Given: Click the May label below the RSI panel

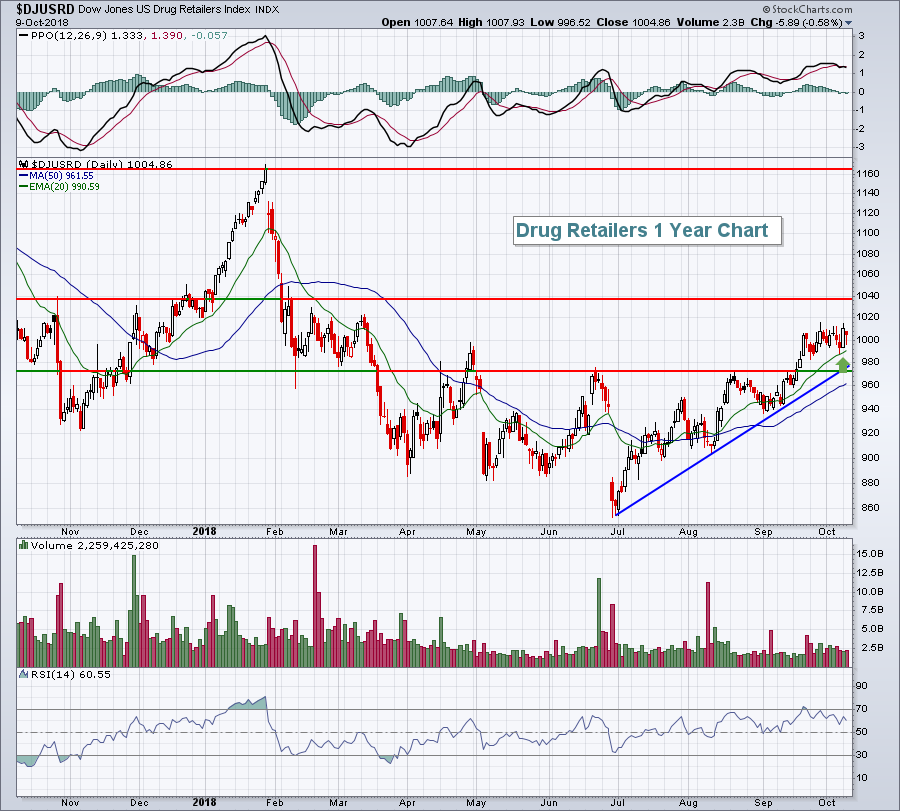Looking at the screenshot, I should point(476,803).
